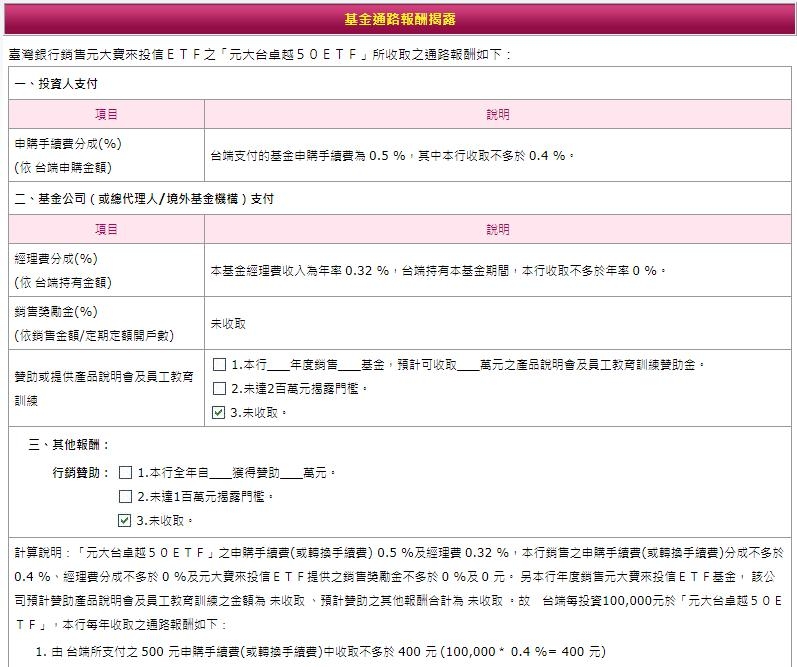Click the first 項目 column header
The height and width of the screenshot is (667, 797).
pos(107,114)
